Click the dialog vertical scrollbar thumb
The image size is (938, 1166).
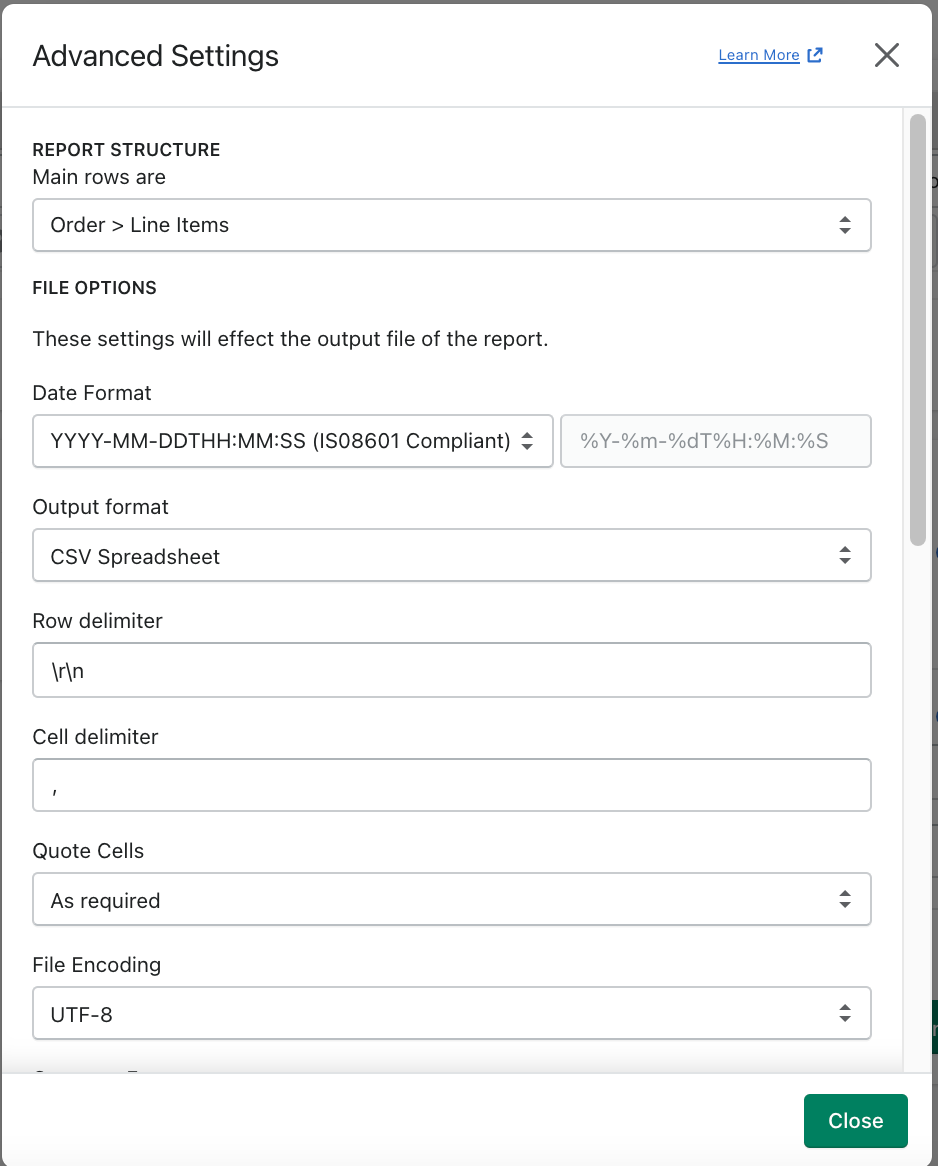pos(918,330)
